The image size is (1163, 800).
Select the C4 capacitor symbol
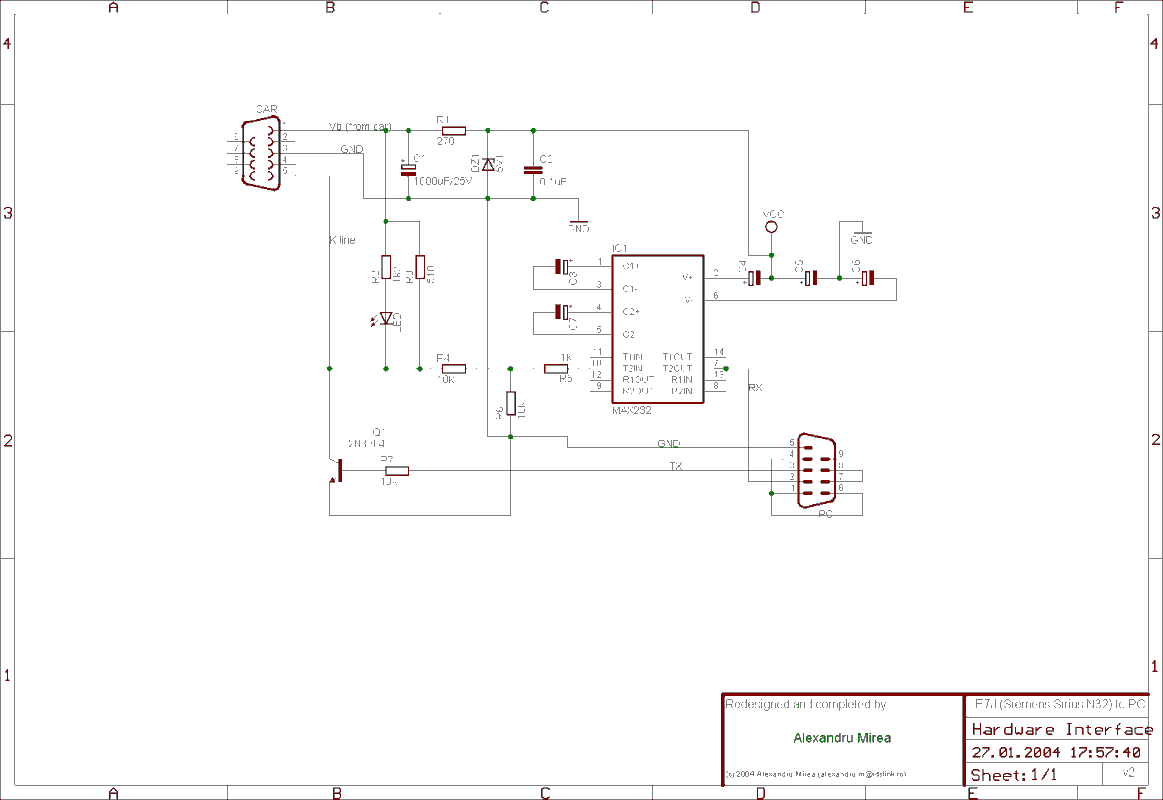[x=754, y=278]
